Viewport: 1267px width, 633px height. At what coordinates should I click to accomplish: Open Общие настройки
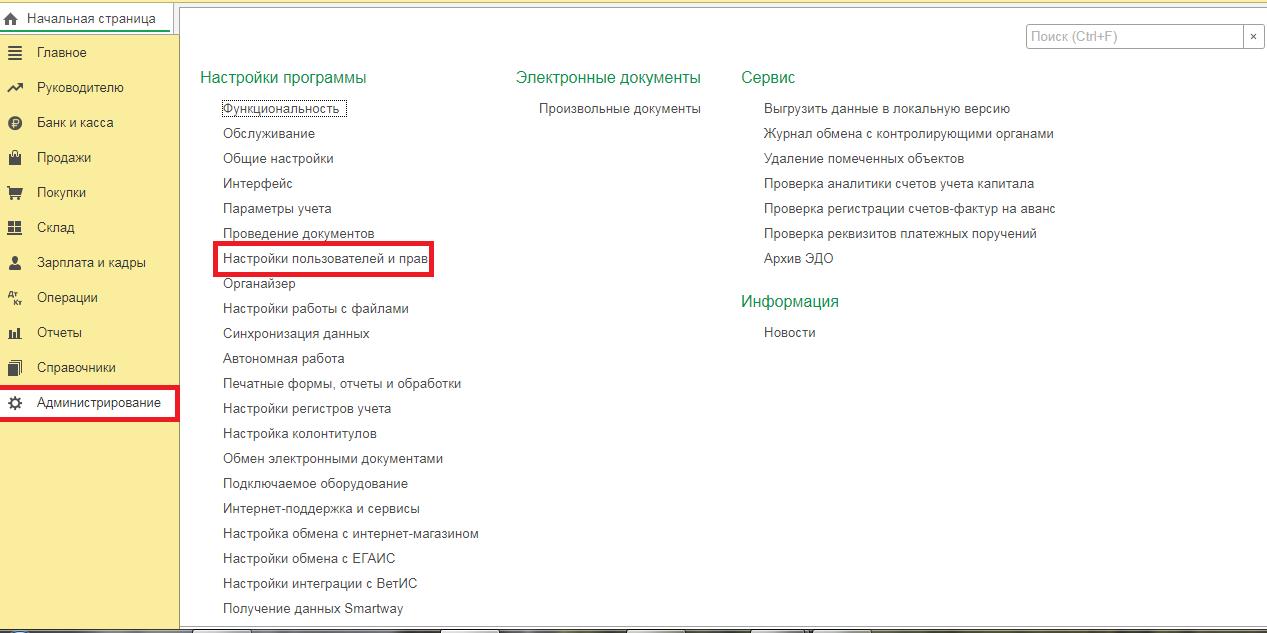point(278,159)
